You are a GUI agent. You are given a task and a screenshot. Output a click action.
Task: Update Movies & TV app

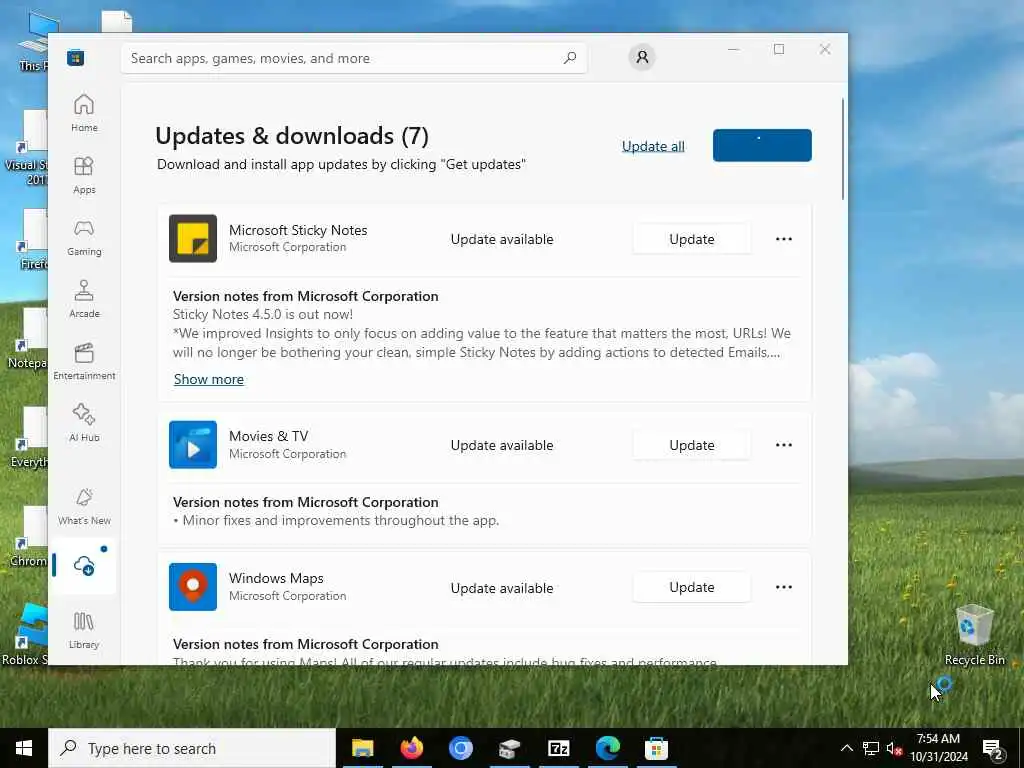point(692,445)
